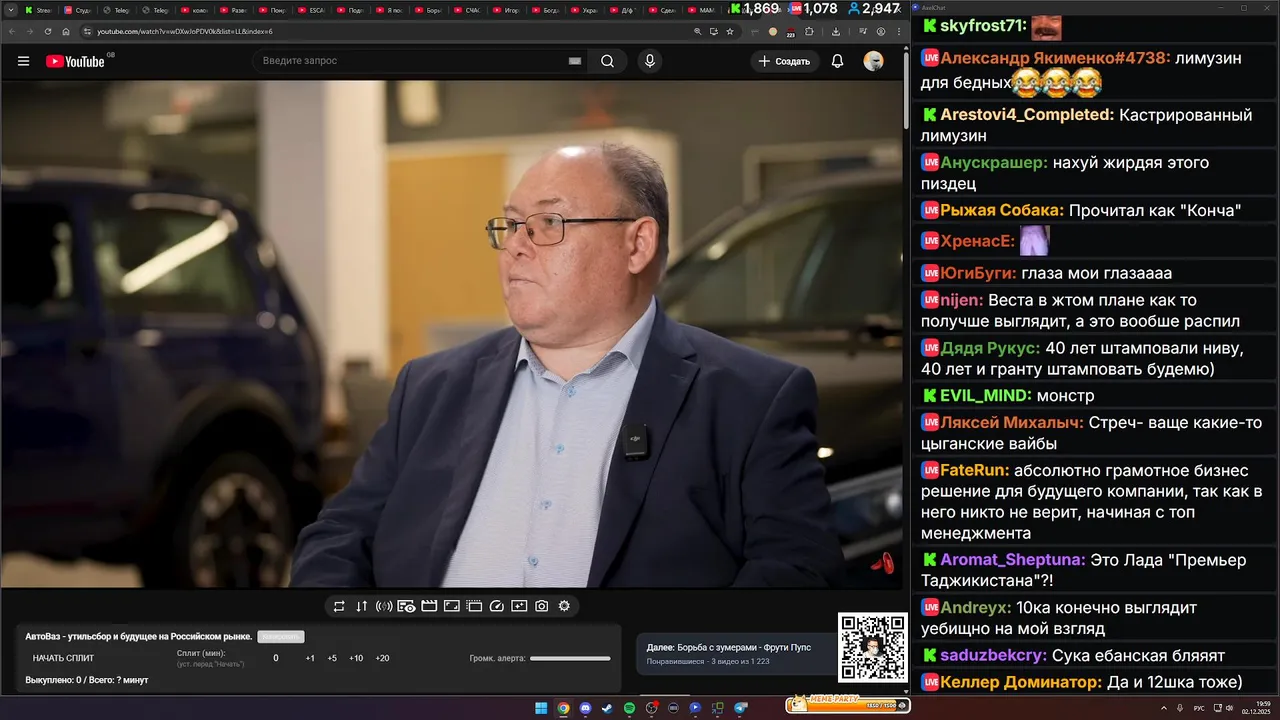Open YouTube notifications bell
The image size is (1280, 720).
(x=837, y=61)
